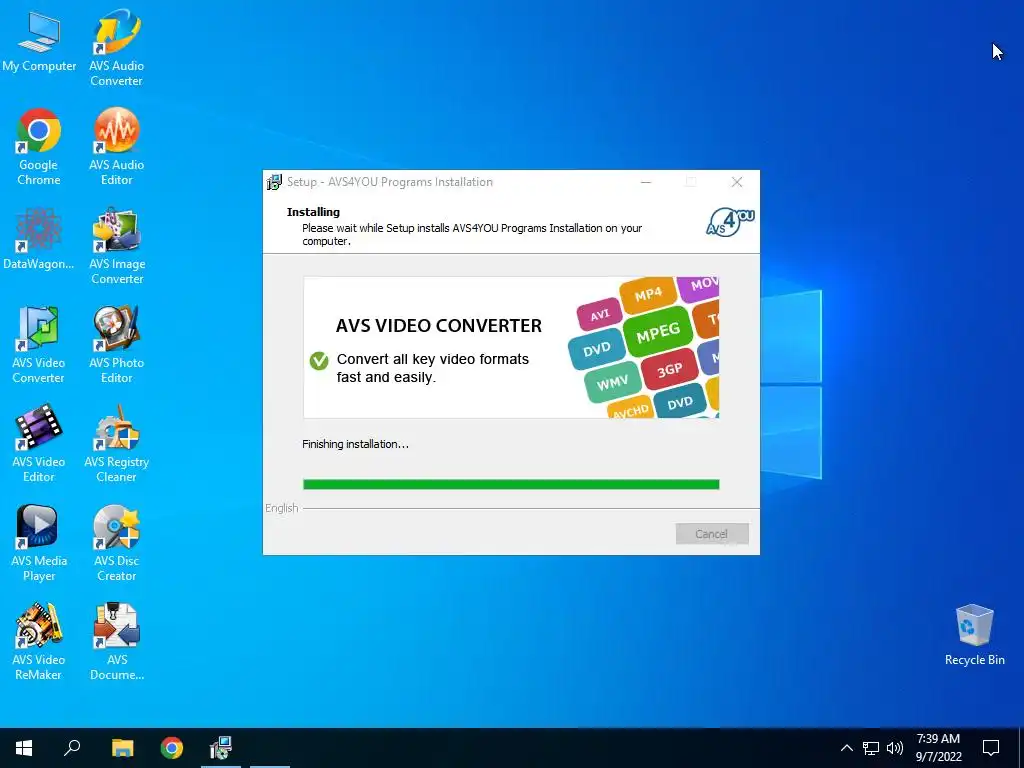The image size is (1024, 768).
Task: Open My Computer desktop icon
Action: click(x=39, y=42)
